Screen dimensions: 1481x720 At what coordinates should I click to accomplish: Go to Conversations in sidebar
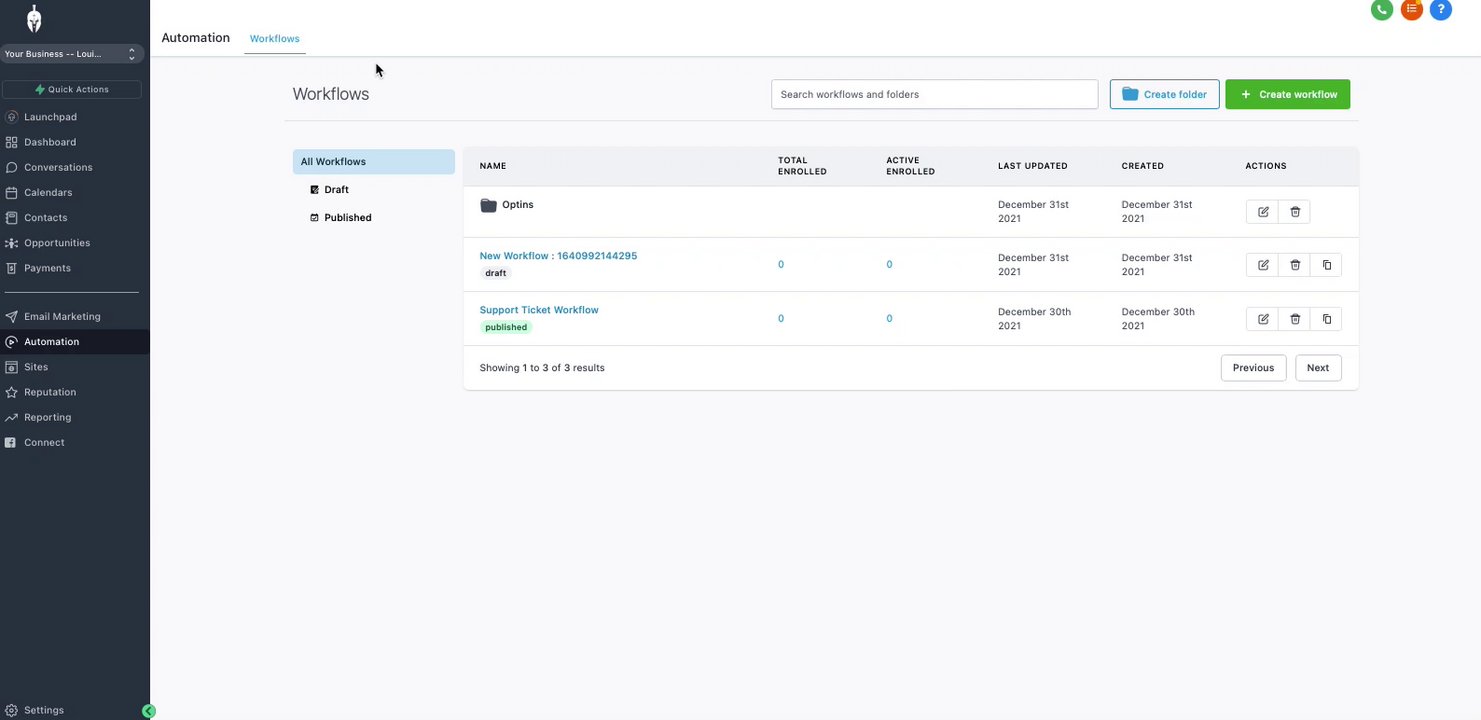pos(58,168)
